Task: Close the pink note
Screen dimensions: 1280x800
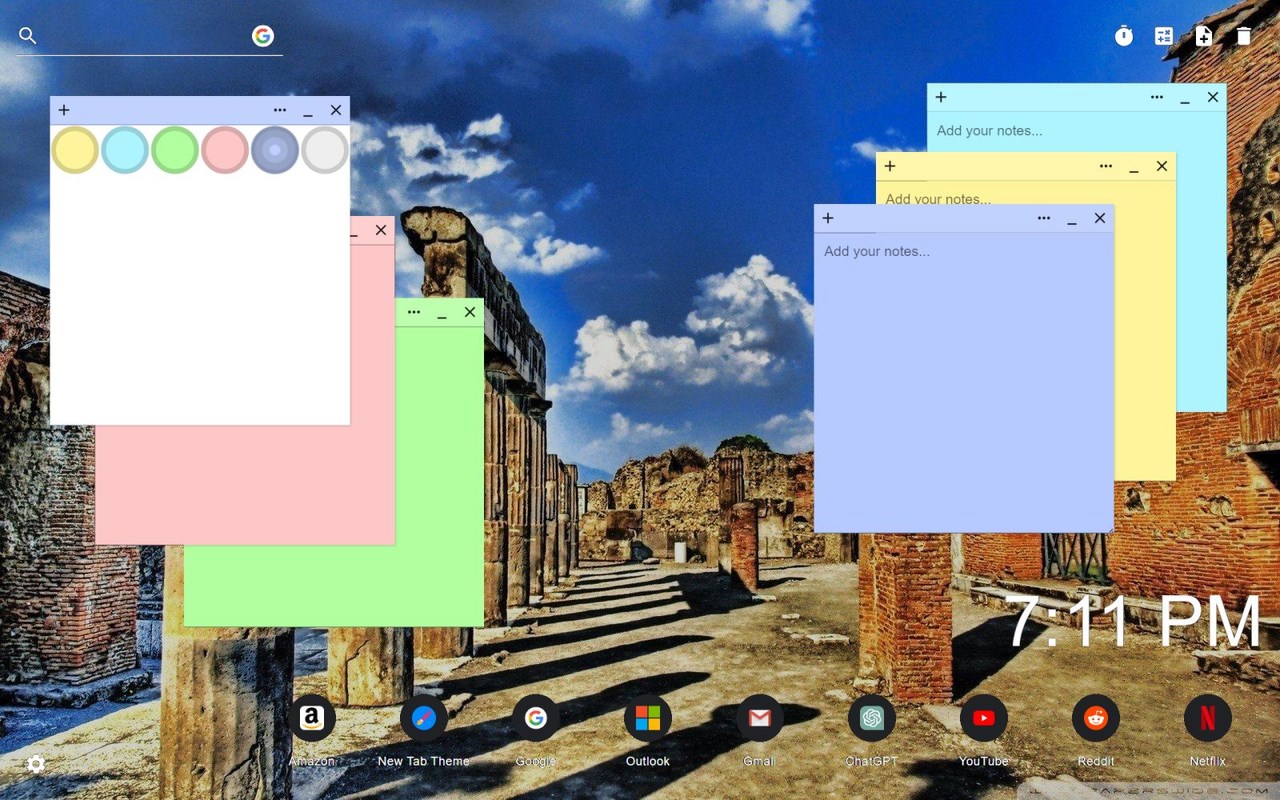Action: pos(381,230)
